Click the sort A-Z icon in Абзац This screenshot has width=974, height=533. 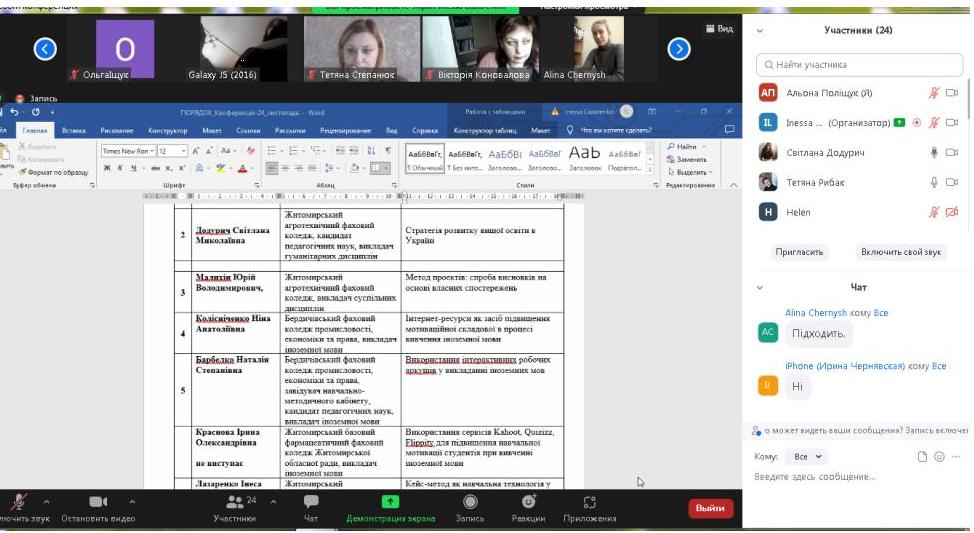tap(371, 151)
